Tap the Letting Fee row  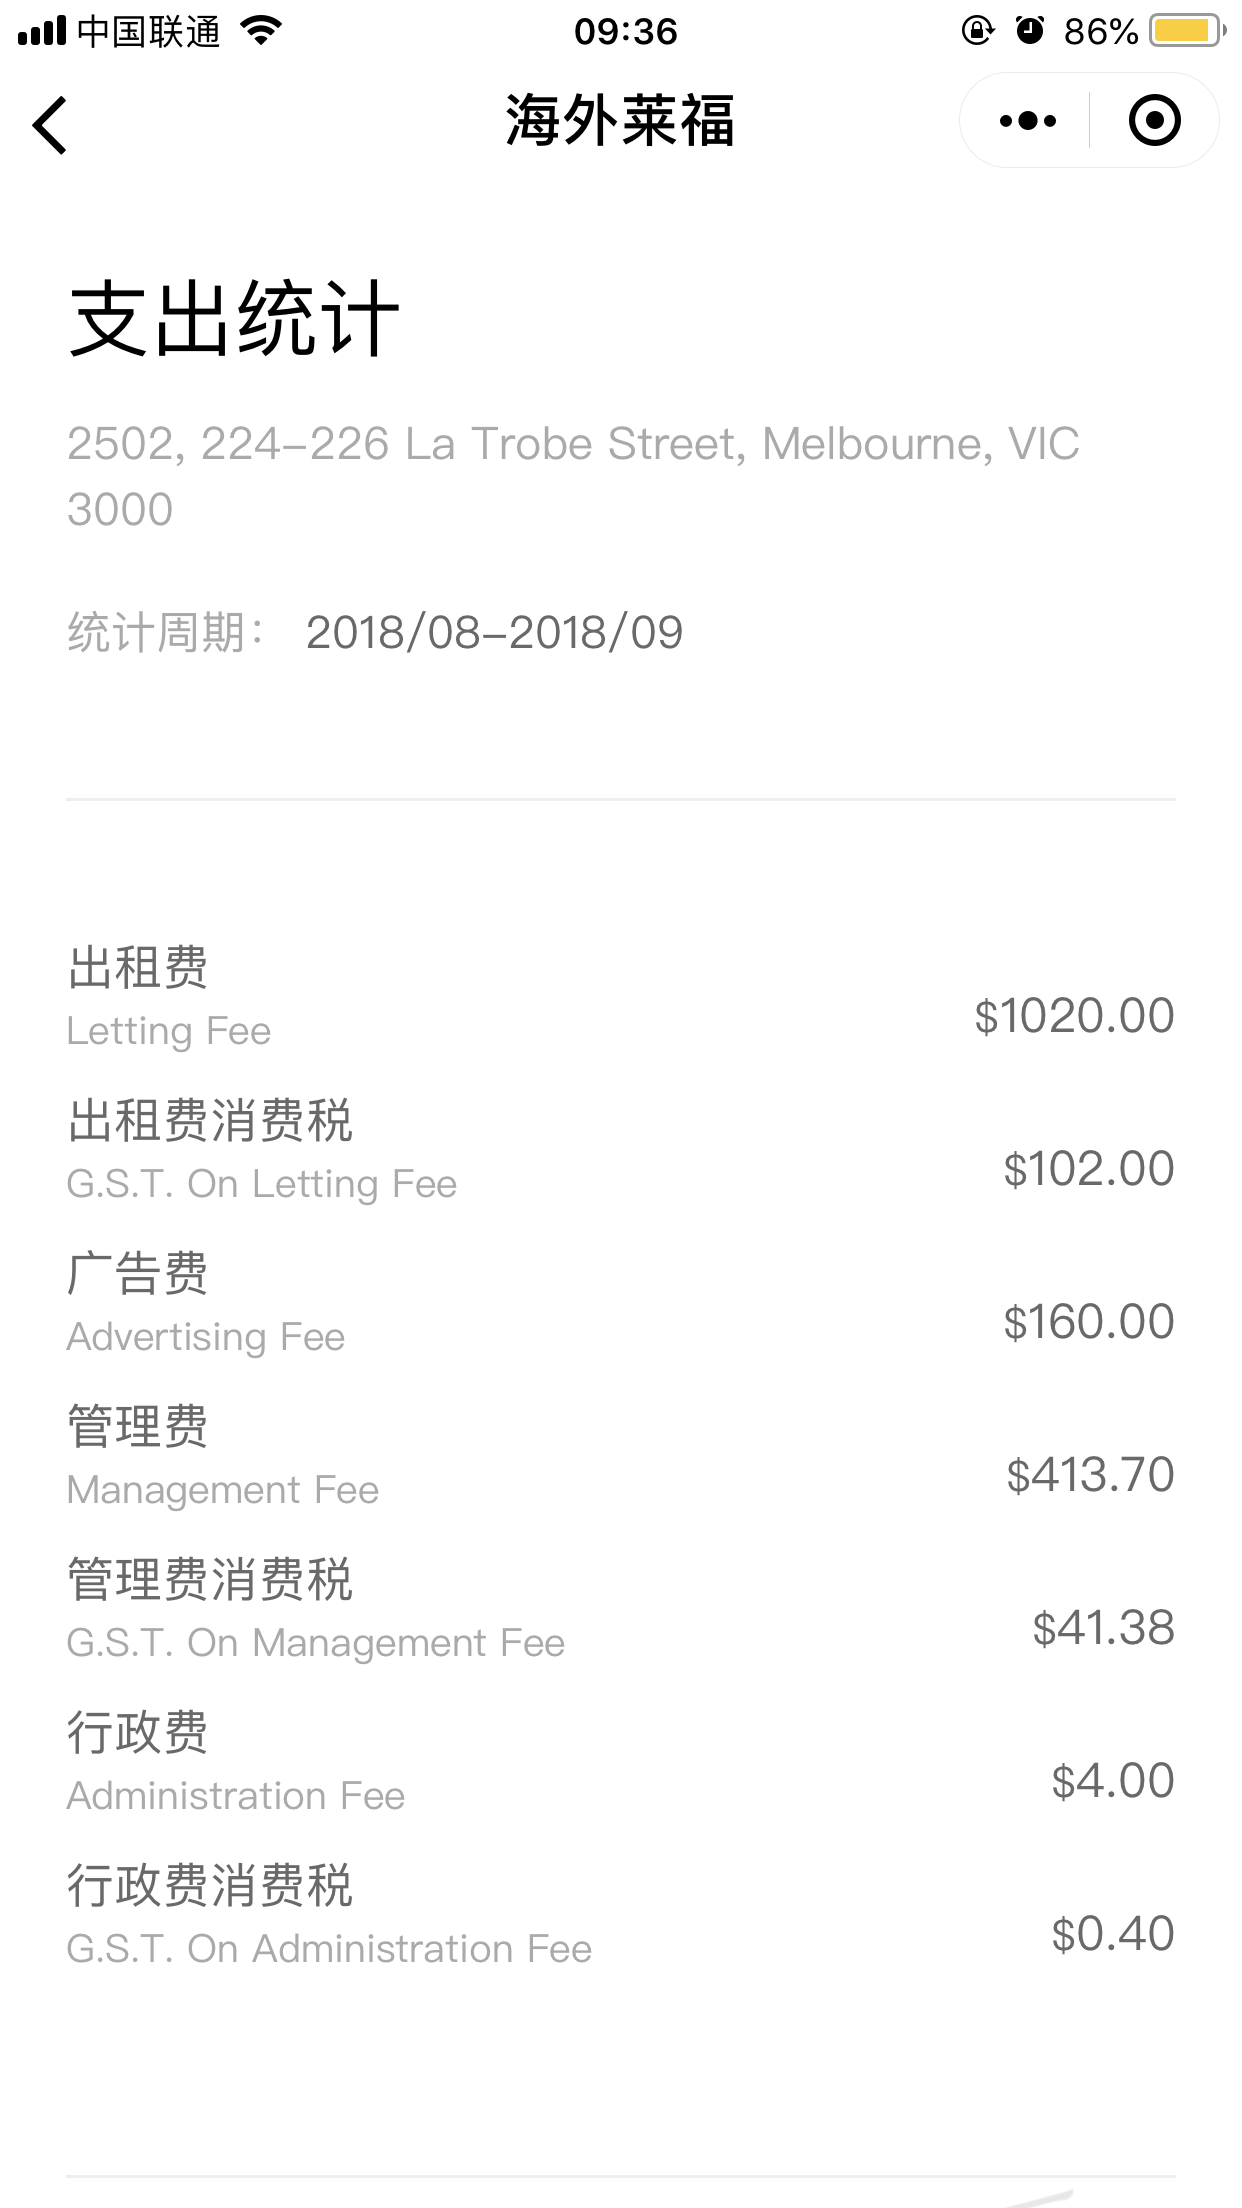[620, 998]
